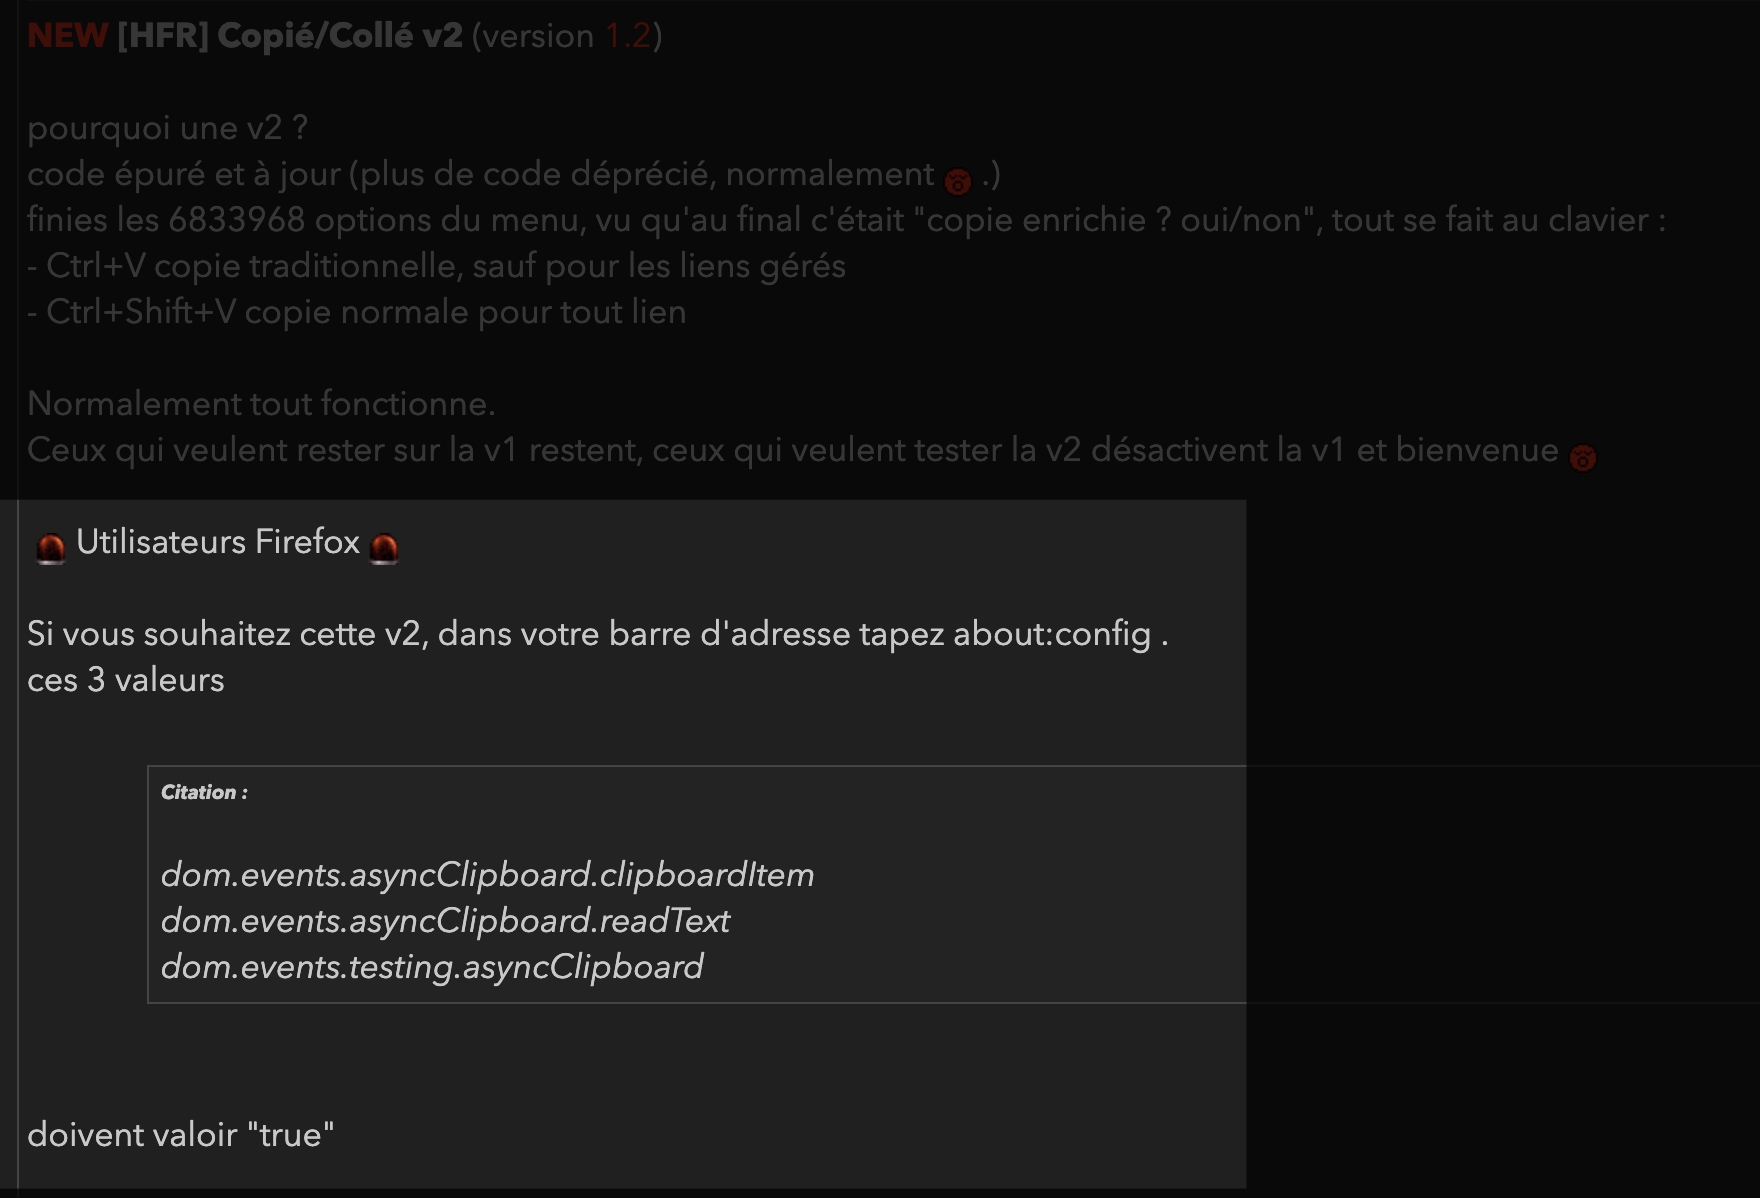The image size is (1760, 1198).
Task: Click the "about:config" text
Action: click(1051, 634)
